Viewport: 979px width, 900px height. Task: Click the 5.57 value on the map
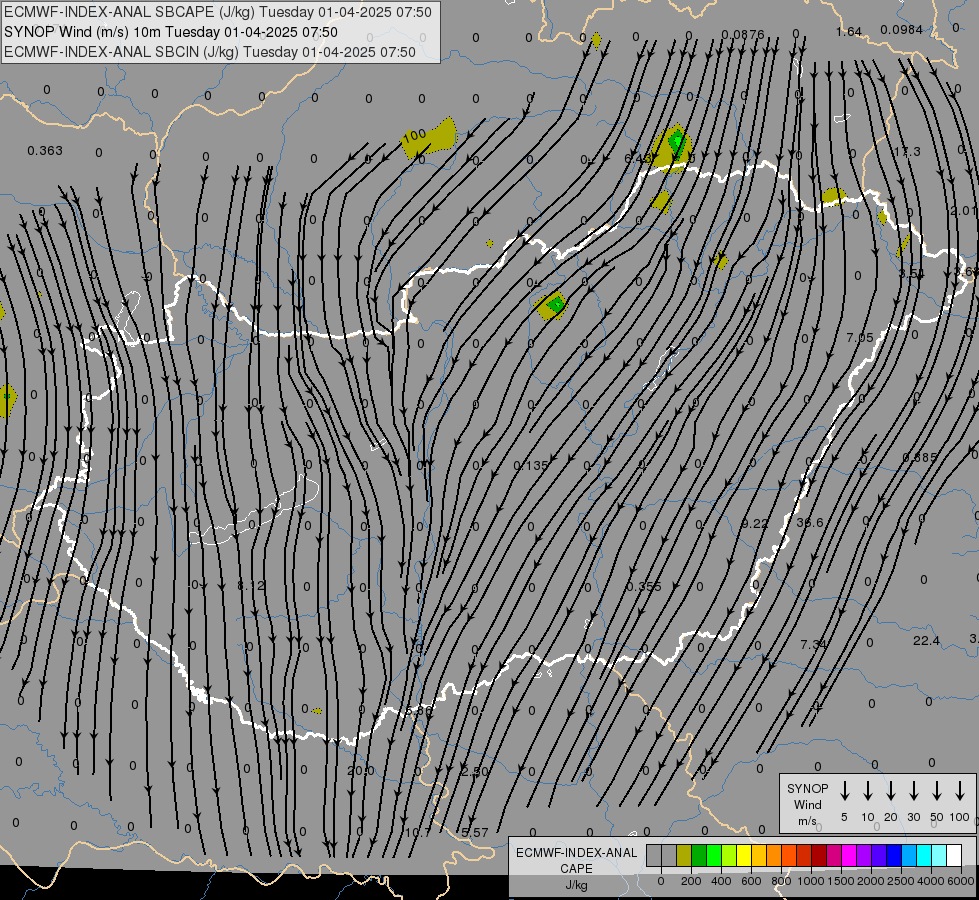click(475, 833)
